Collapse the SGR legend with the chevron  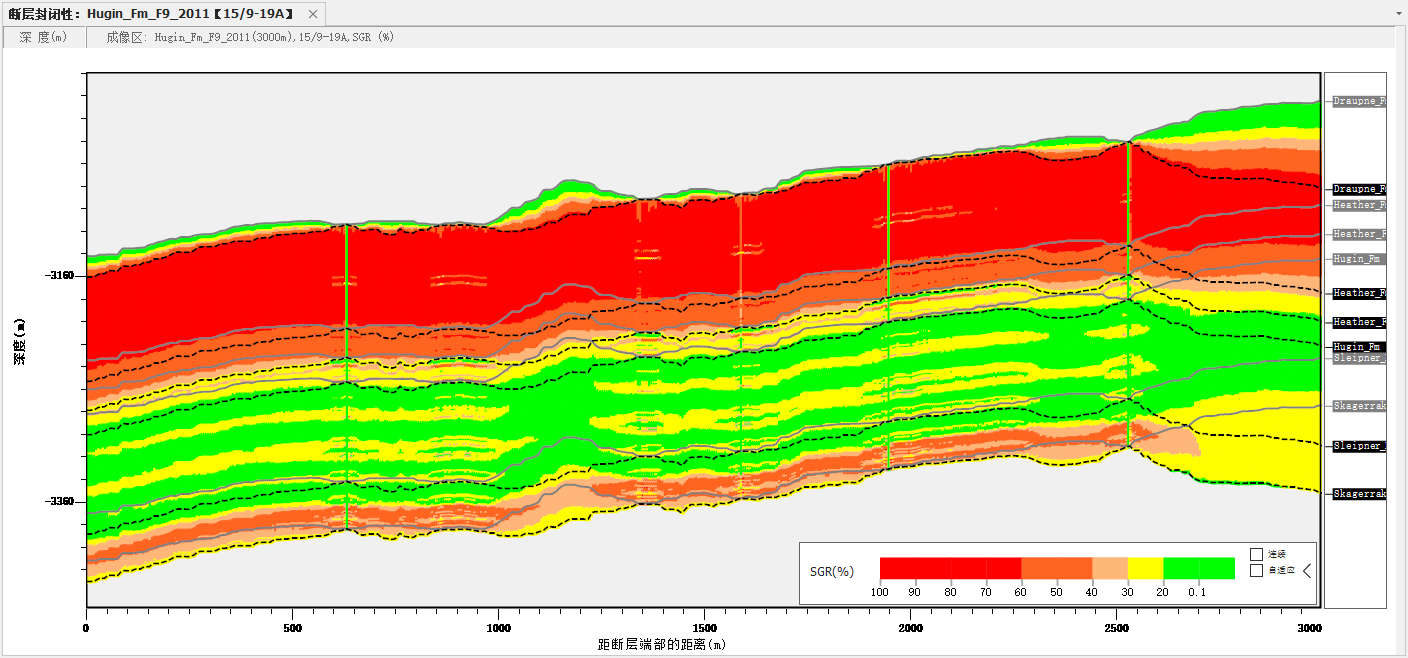click(x=1306, y=571)
